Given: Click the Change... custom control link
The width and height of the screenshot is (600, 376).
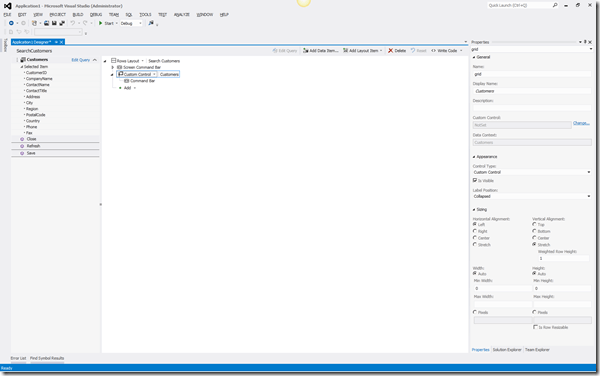Looking at the screenshot, I should 581,123.
